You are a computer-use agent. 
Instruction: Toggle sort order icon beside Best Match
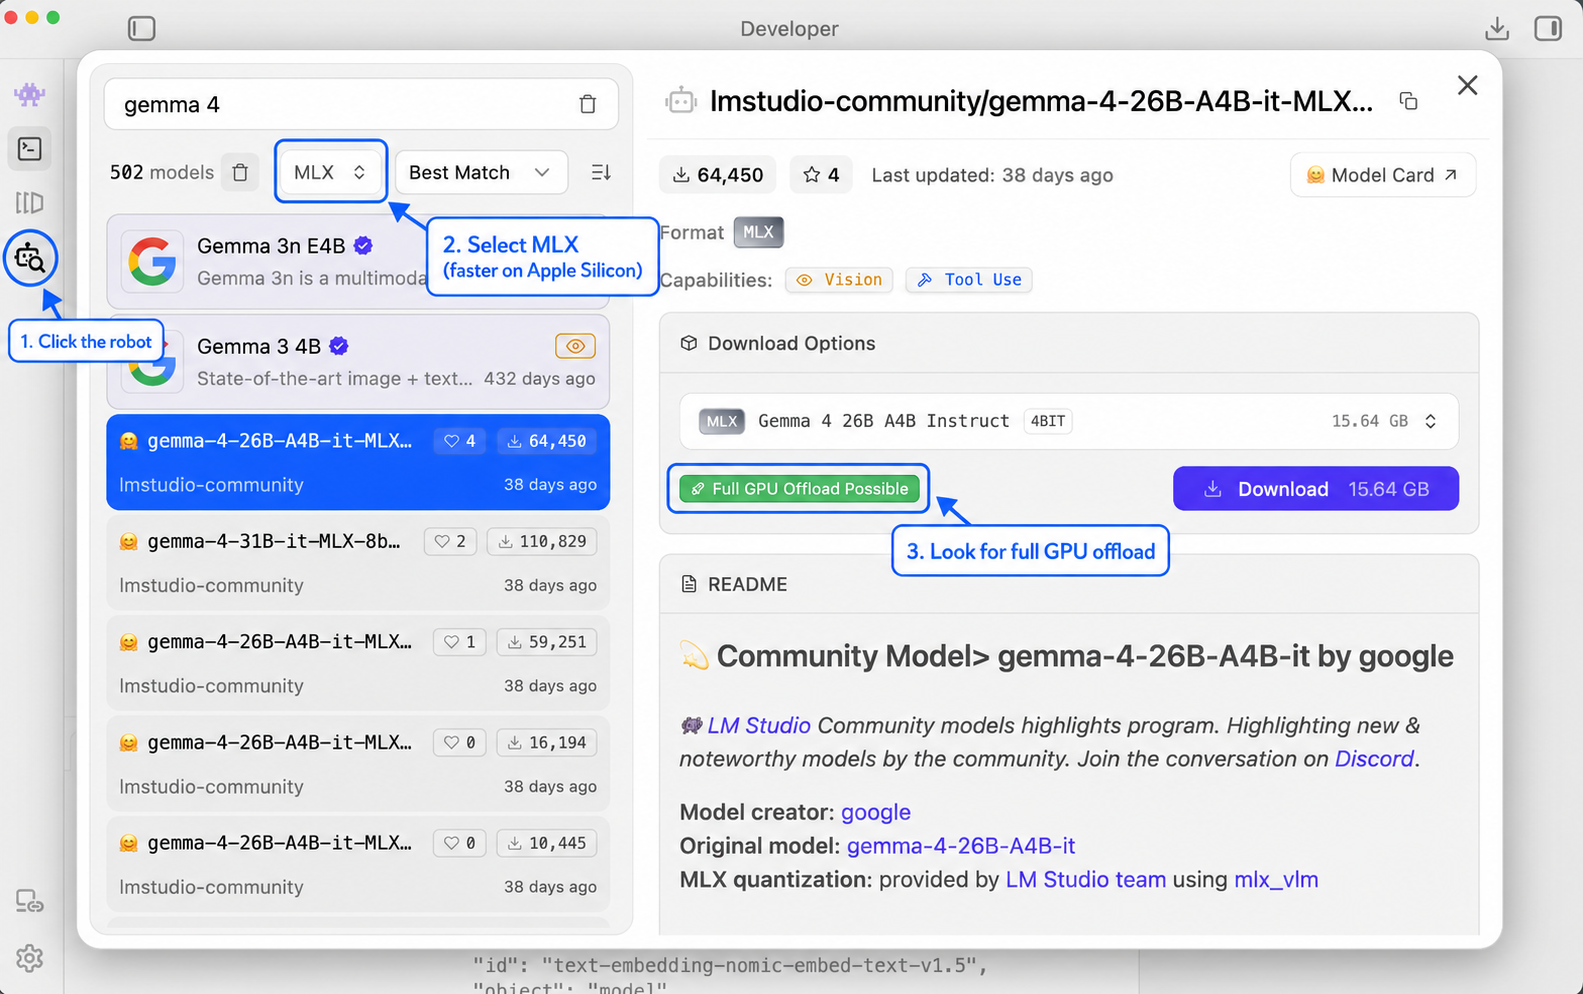point(601,173)
